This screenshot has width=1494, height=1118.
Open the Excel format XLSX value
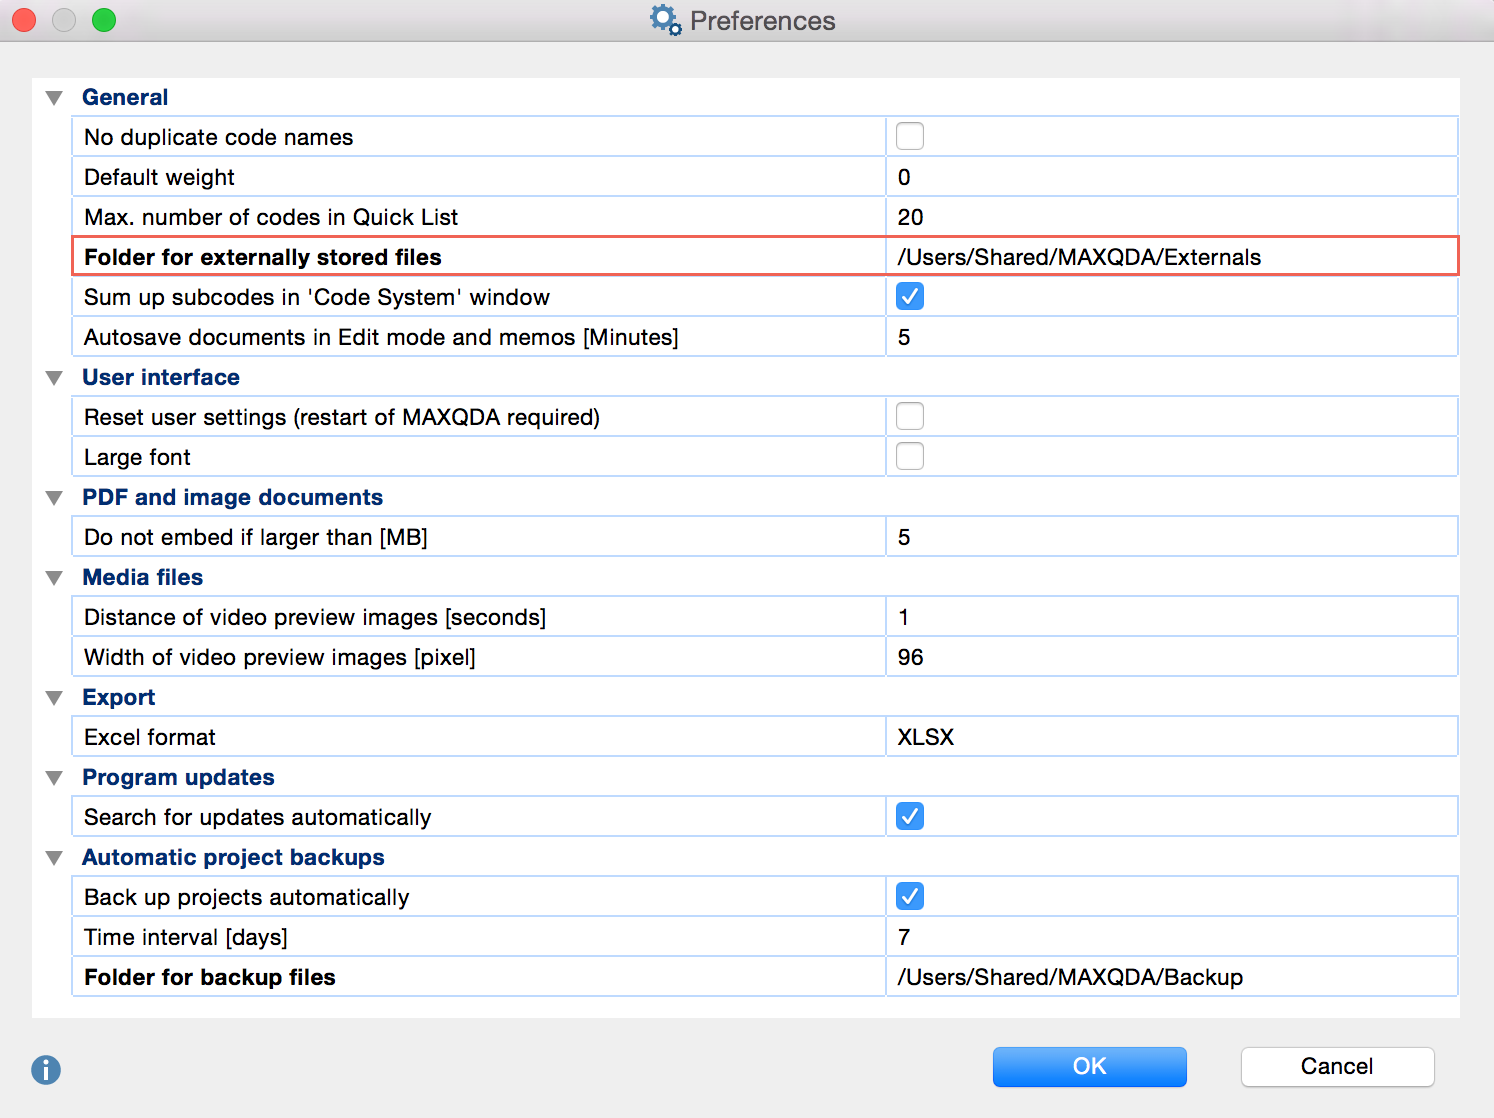(x=1170, y=737)
